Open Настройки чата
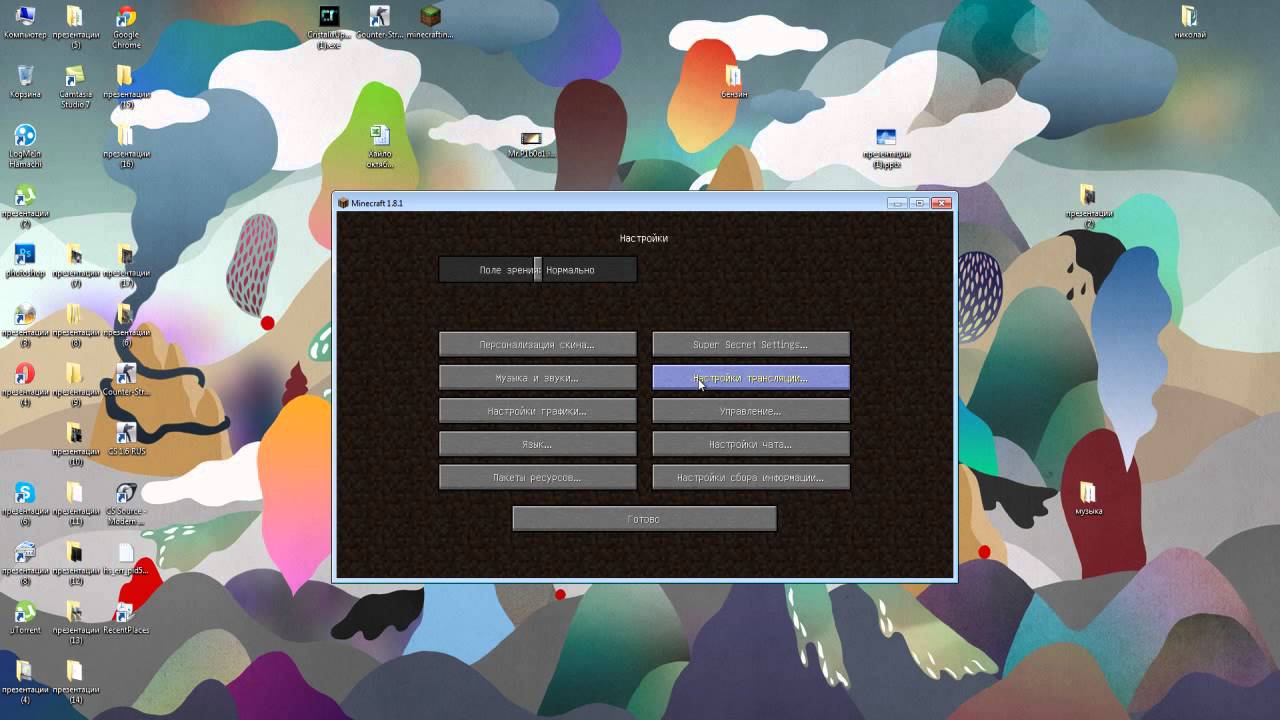The image size is (1280, 720). (x=751, y=444)
